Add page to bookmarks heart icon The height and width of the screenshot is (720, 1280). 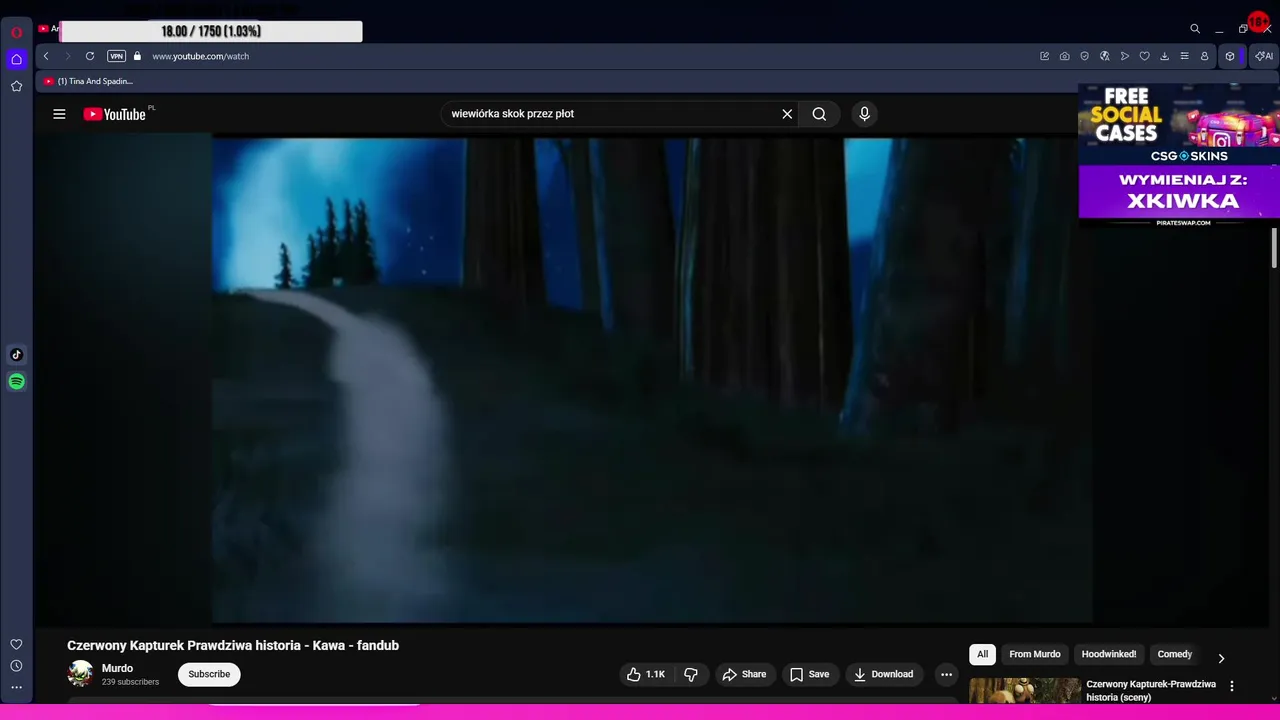[x=1145, y=56]
